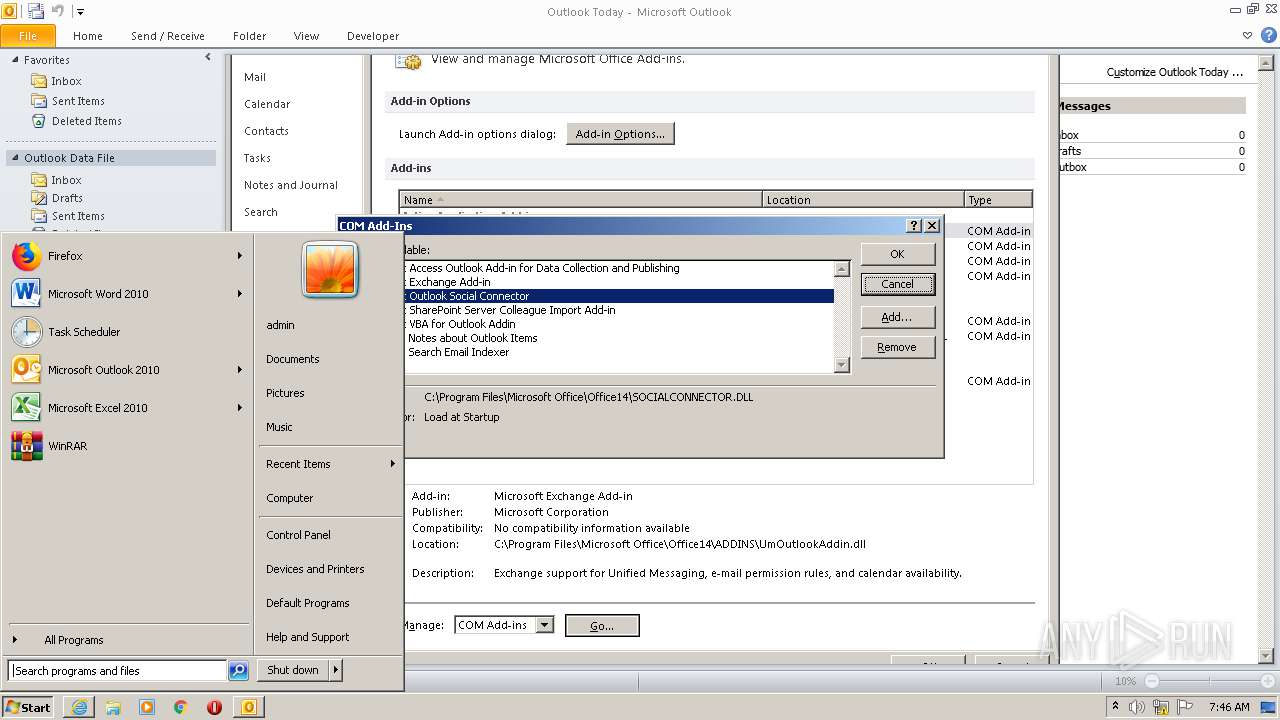Click the Outlook application icon in title bar
Image resolution: width=1280 pixels, height=720 pixels.
9,11
